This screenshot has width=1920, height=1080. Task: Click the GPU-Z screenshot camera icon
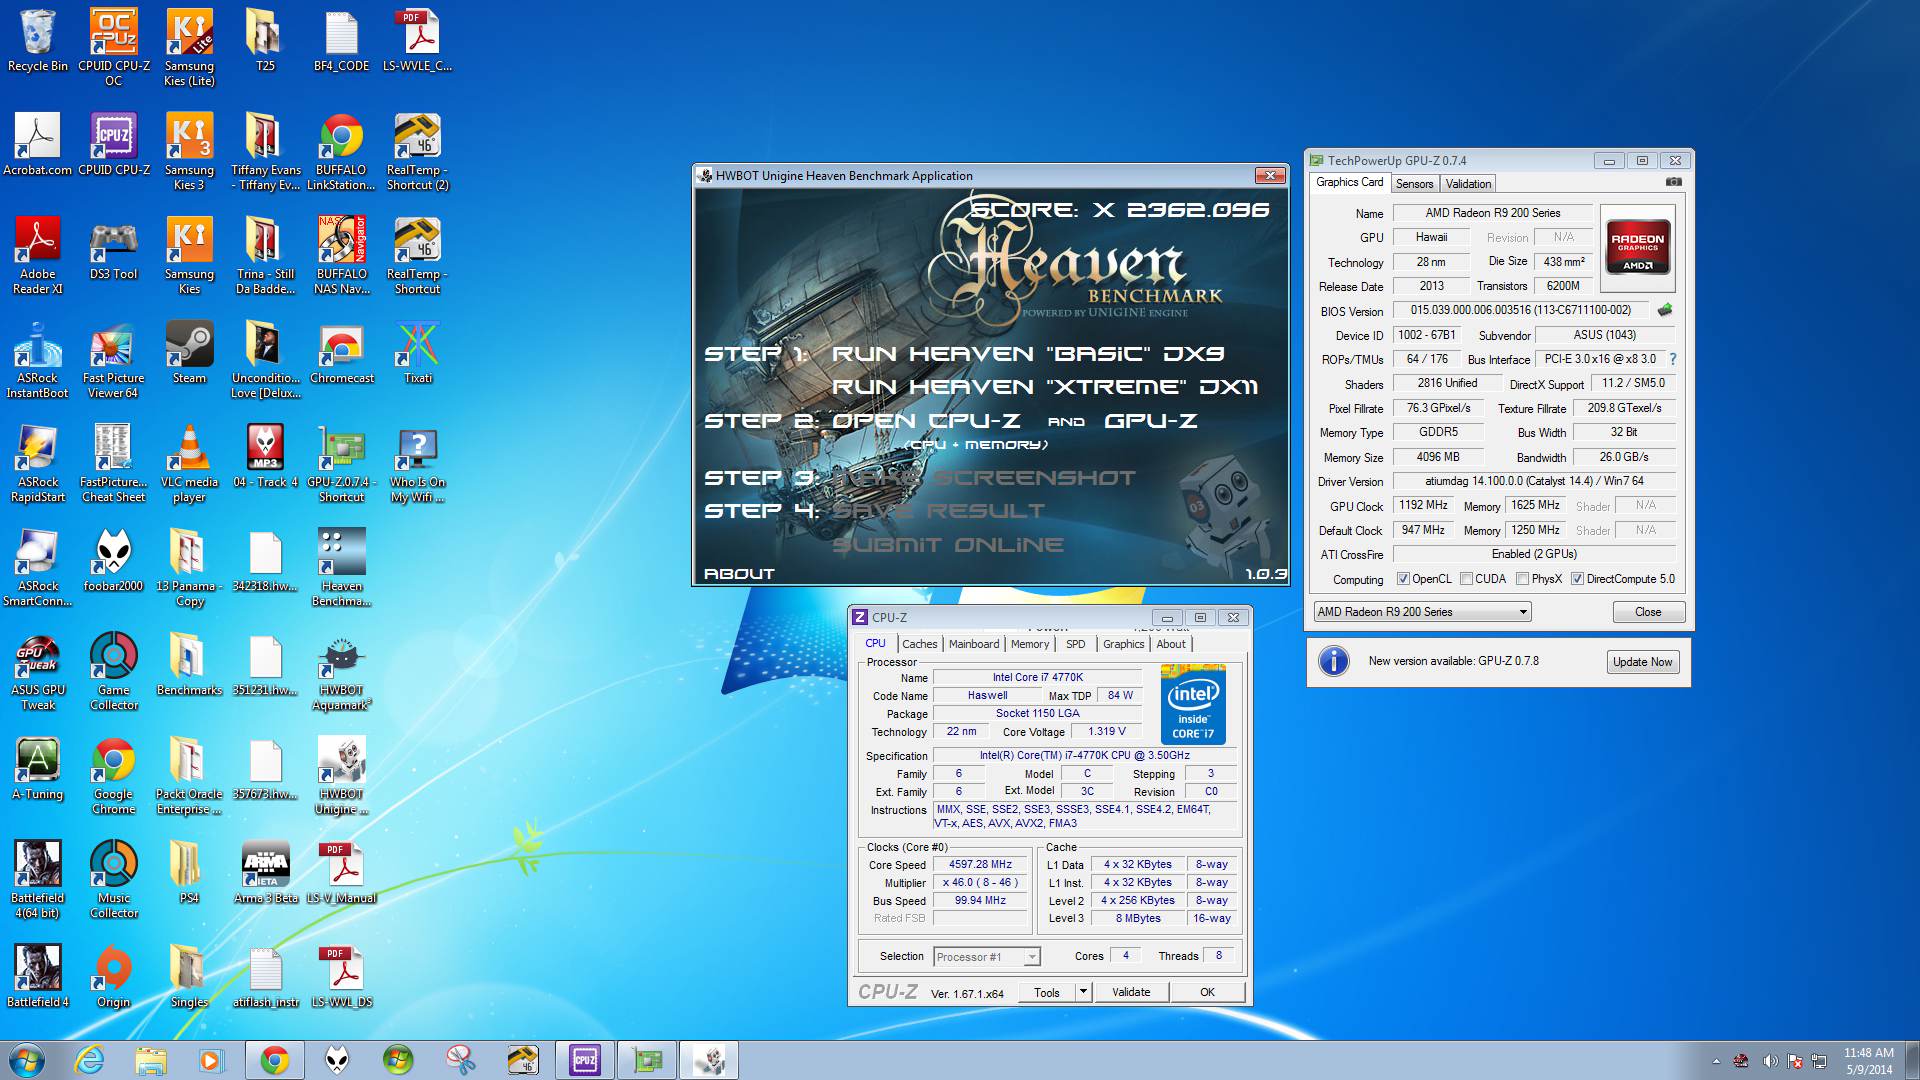(1673, 182)
